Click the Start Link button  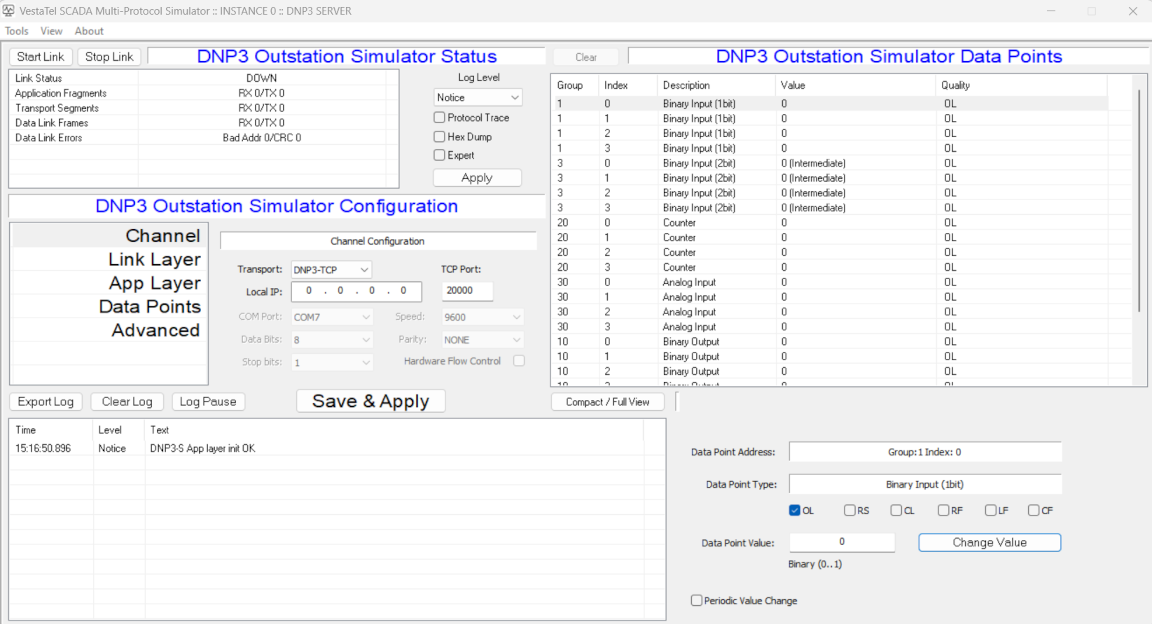(41, 57)
